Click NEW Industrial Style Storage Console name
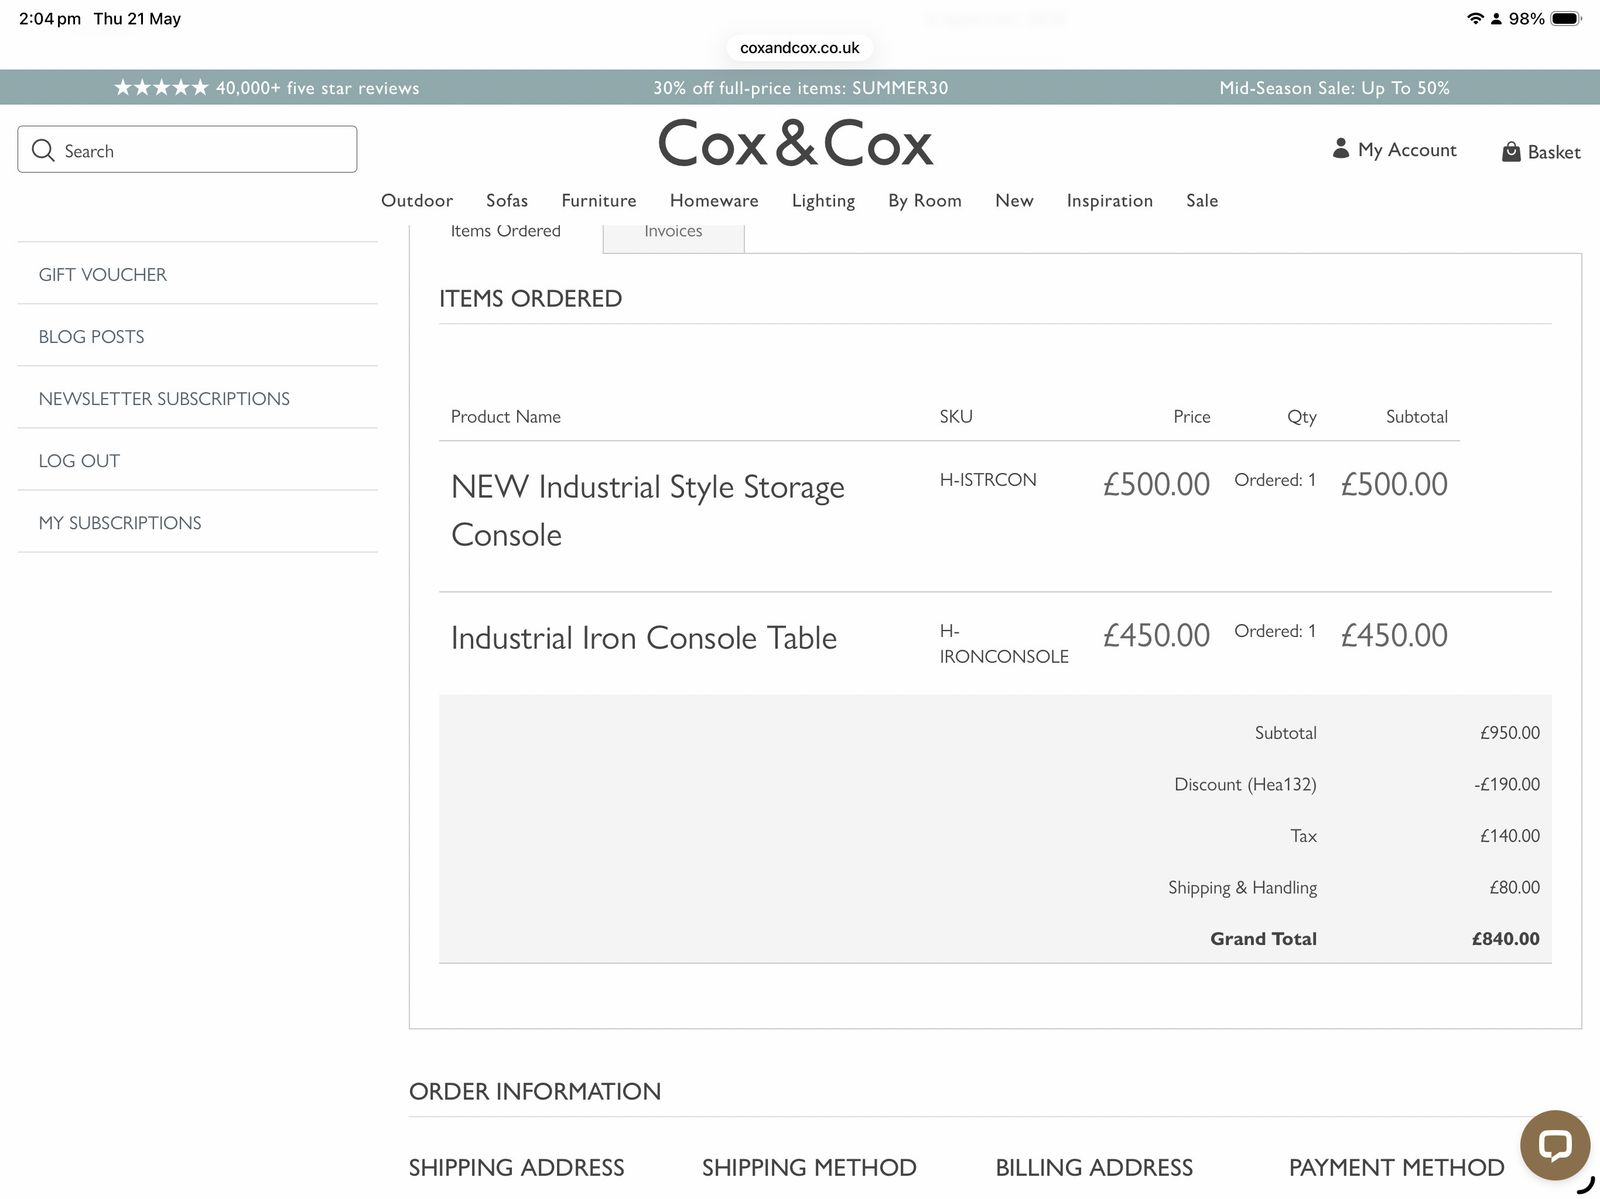 click(x=648, y=510)
